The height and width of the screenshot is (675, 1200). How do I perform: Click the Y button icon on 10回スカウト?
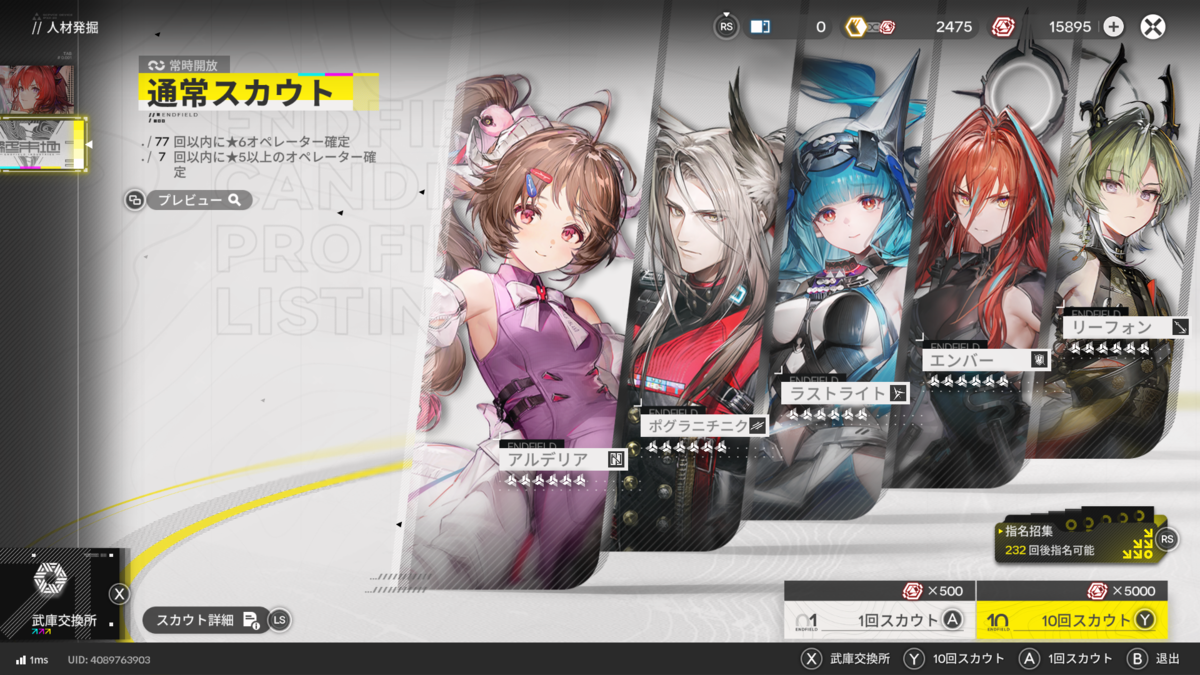(x=1144, y=620)
